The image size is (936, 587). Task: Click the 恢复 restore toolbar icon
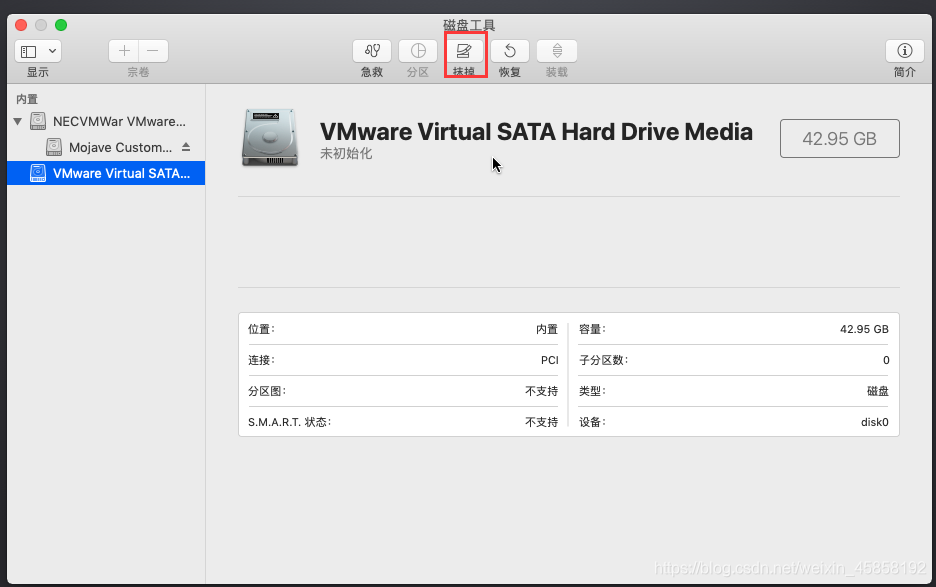coord(510,51)
